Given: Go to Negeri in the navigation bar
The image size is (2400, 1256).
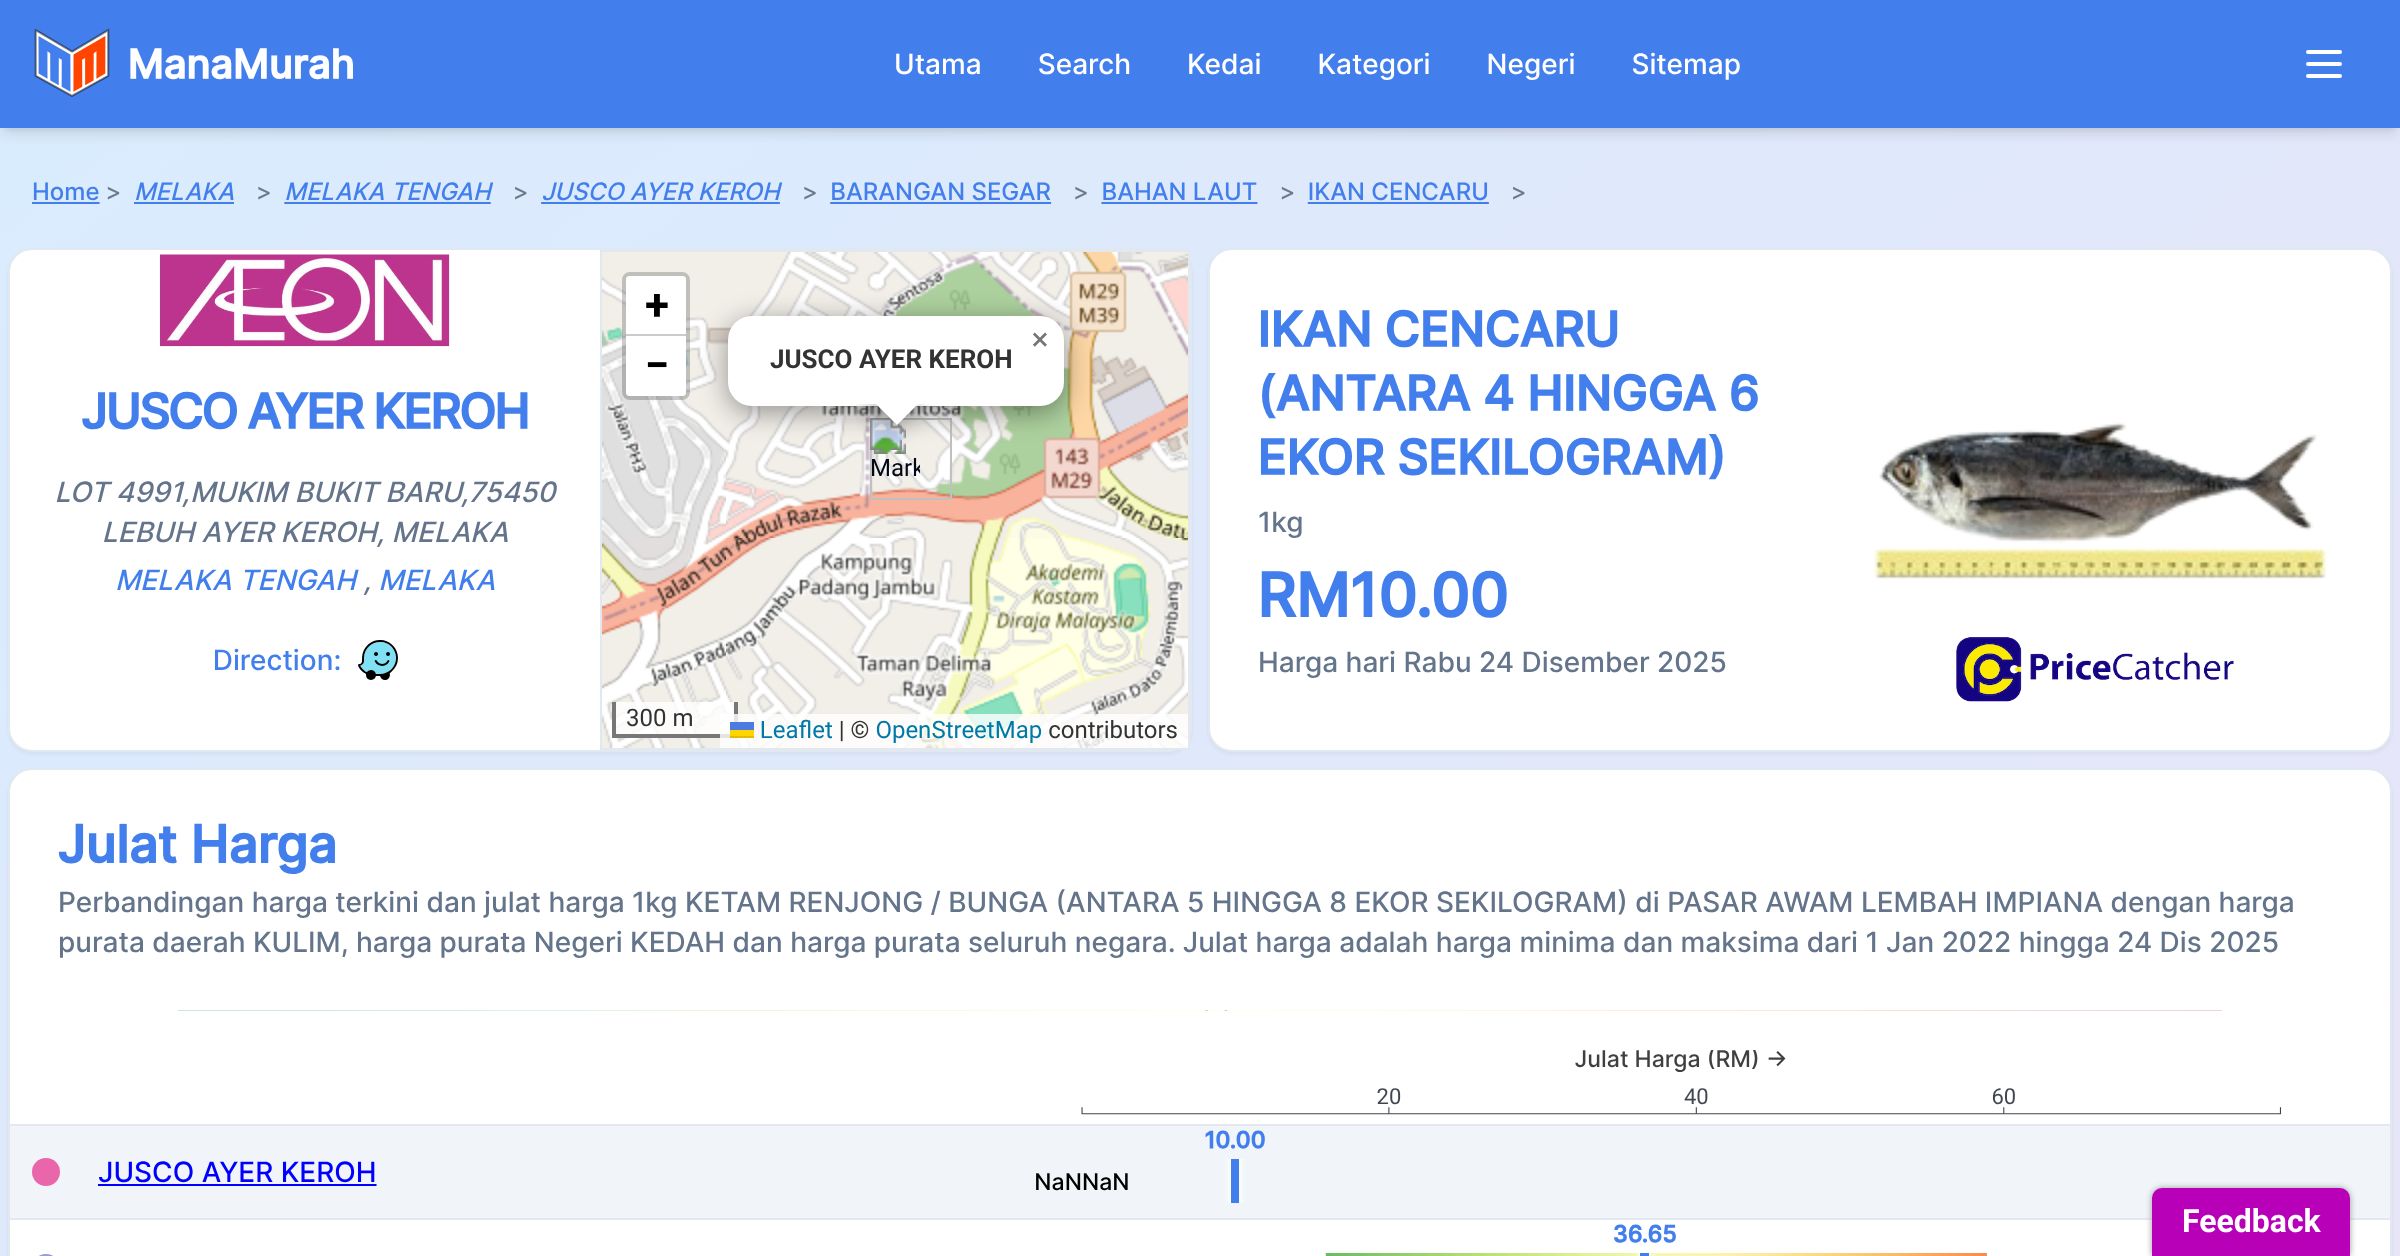Looking at the screenshot, I should 1530,64.
